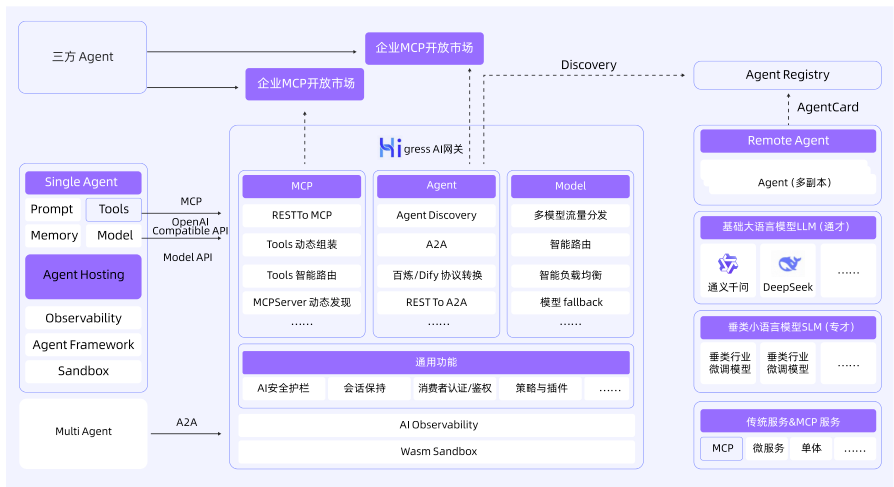Click the 三方 Agent box
894x487 pixels.
pyautogui.click(x=83, y=57)
